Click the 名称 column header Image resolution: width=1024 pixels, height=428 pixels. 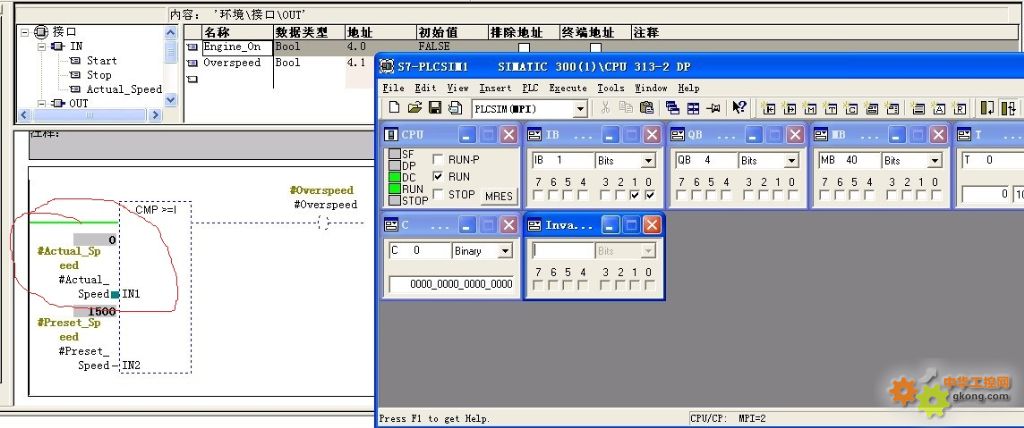pyautogui.click(x=236, y=32)
